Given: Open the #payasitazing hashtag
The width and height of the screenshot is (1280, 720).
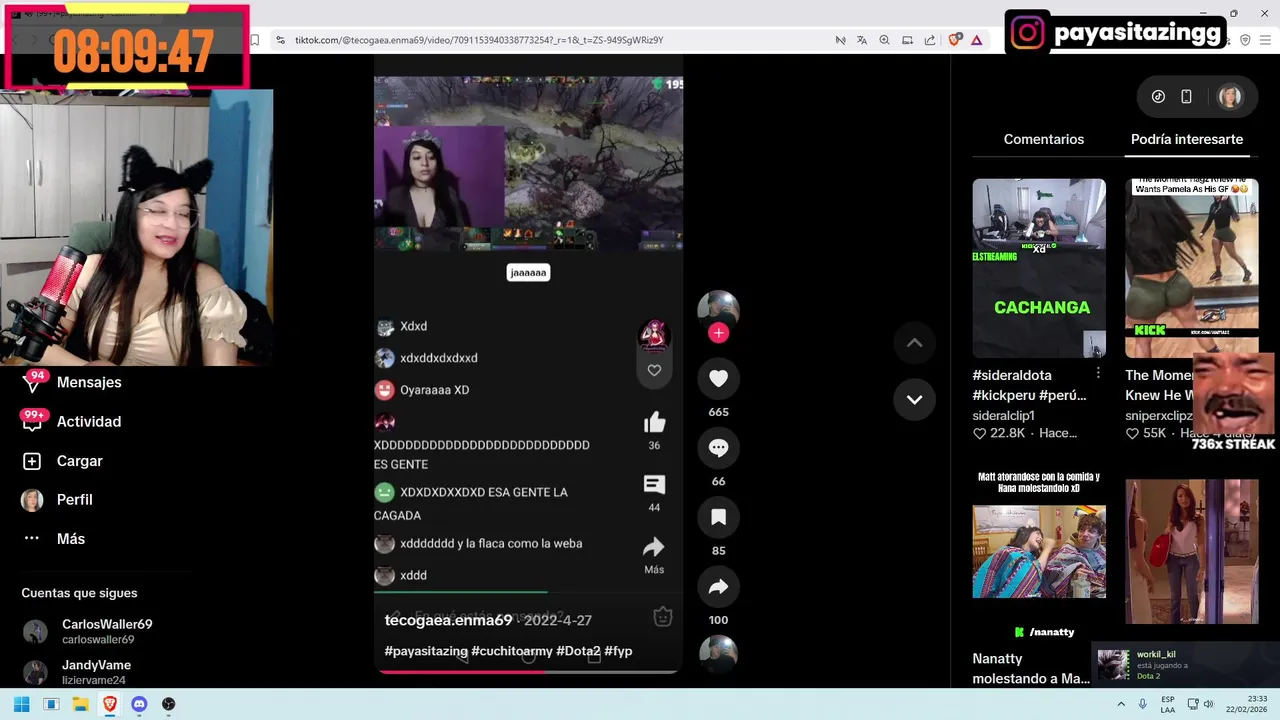Looking at the screenshot, I should pyautogui.click(x=426, y=651).
